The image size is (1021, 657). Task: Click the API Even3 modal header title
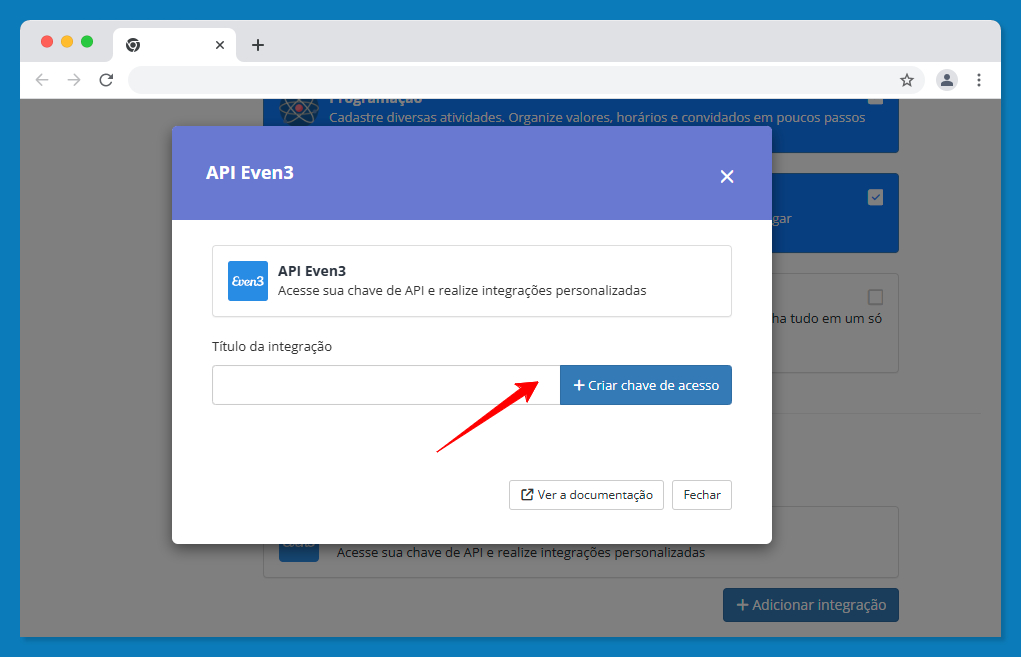pos(250,173)
